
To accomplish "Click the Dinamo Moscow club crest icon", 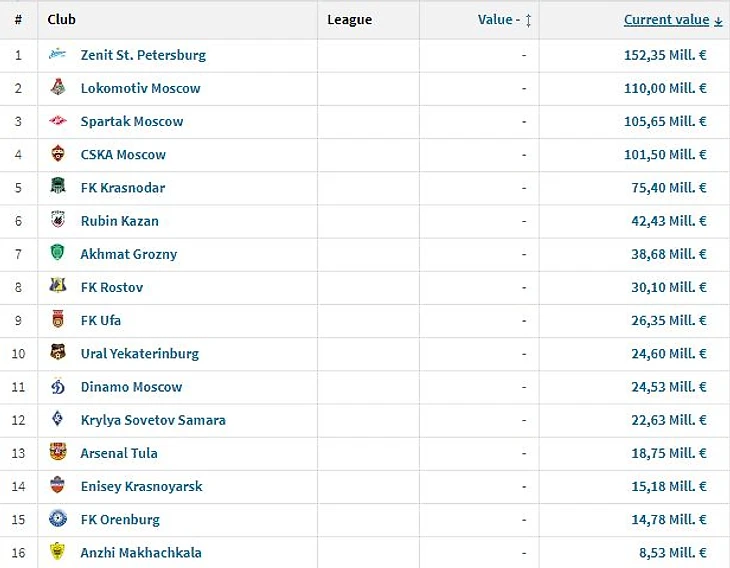I will 58,386.
